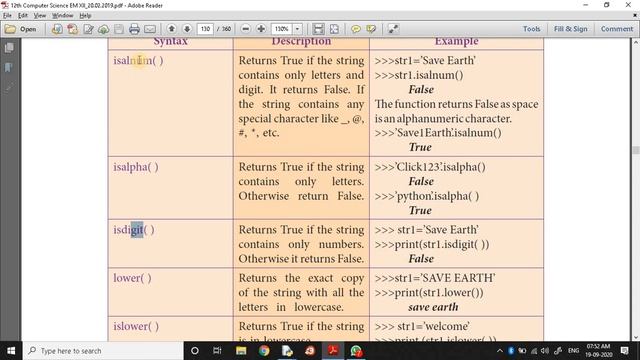This screenshot has width=640, height=360.
Task: Open the Comment pane
Action: tap(617, 29)
